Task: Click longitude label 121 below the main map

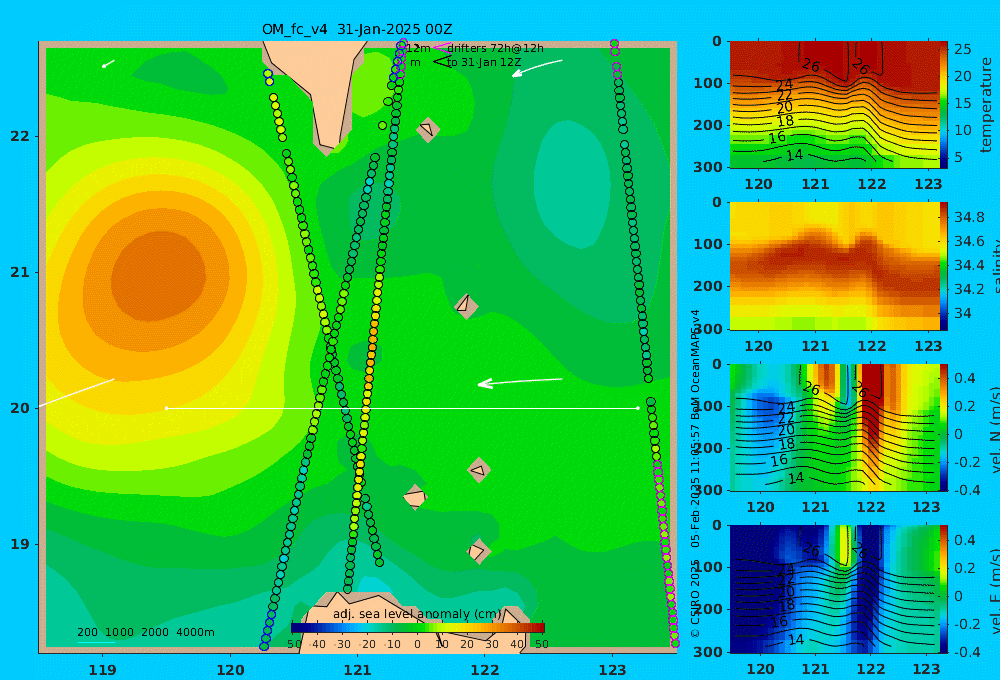Action: 357,670
